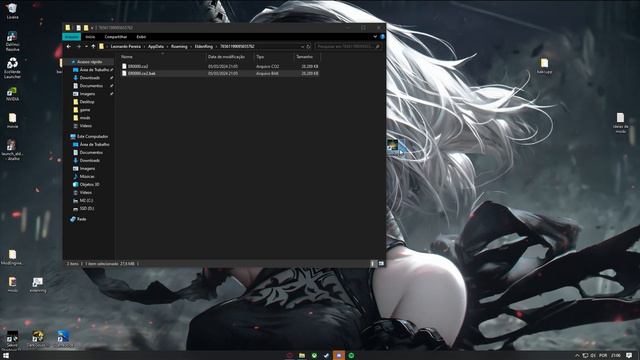This screenshot has width=640, height=360.
Task: Open the quick access toolbar dropdown
Action: (92, 28)
